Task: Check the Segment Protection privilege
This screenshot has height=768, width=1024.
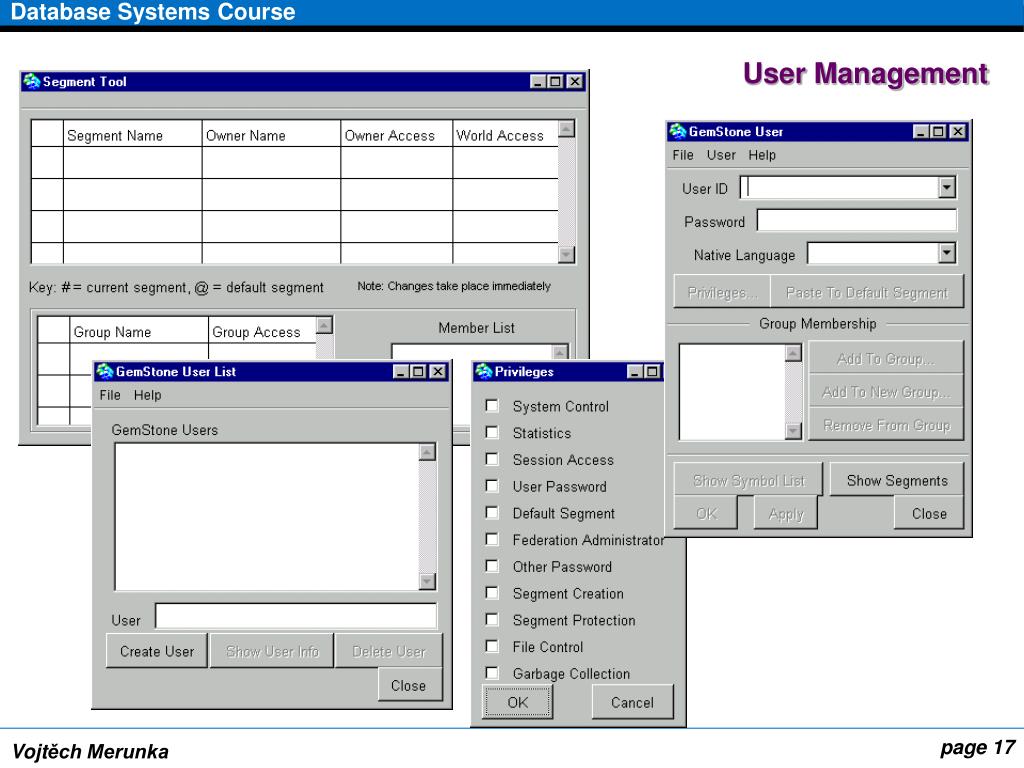Action: (x=492, y=620)
